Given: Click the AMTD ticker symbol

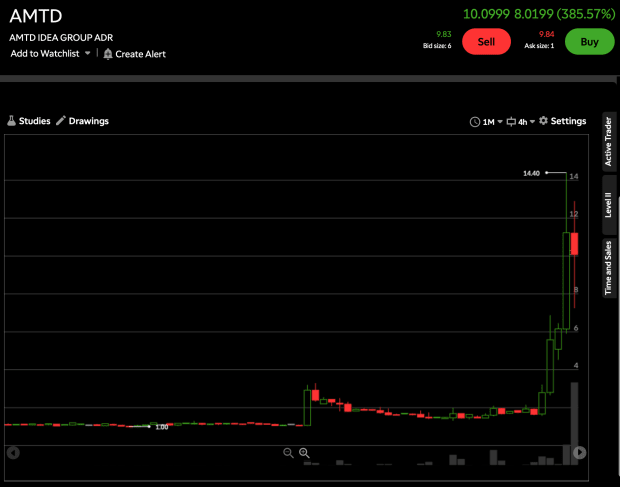Looking at the screenshot, I should click(x=36, y=16).
